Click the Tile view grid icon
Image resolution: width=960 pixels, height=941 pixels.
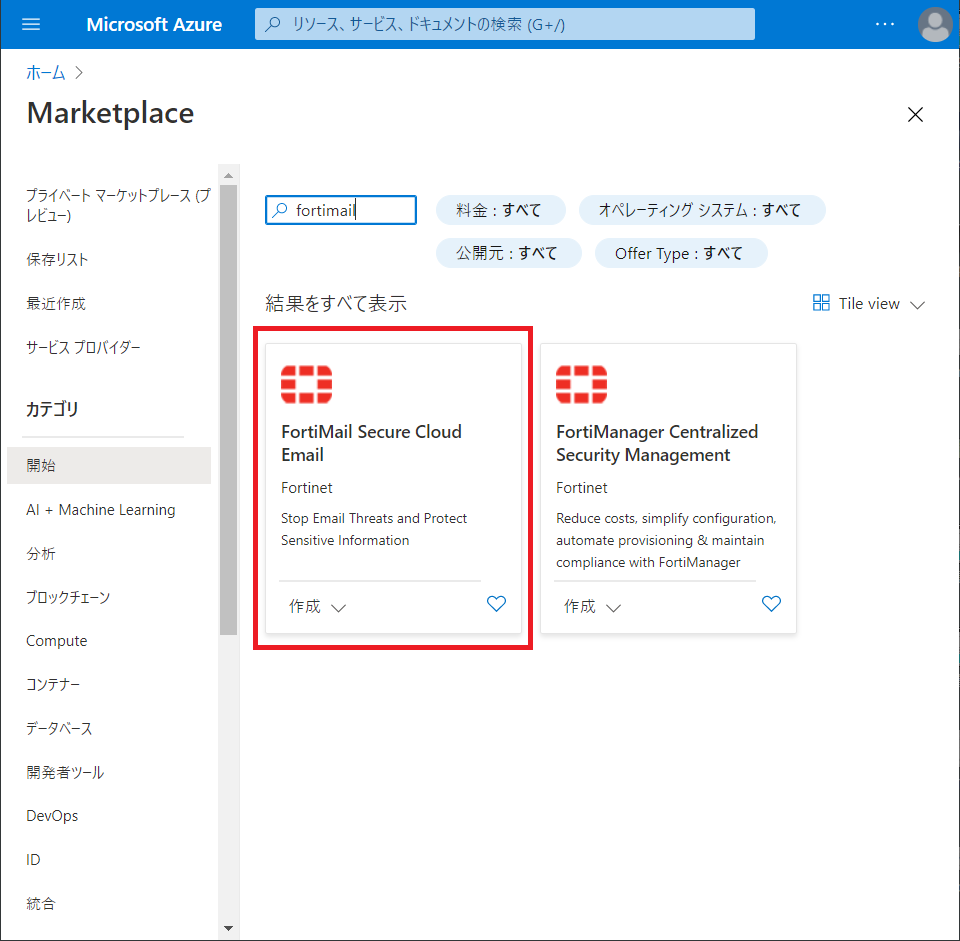[820, 303]
